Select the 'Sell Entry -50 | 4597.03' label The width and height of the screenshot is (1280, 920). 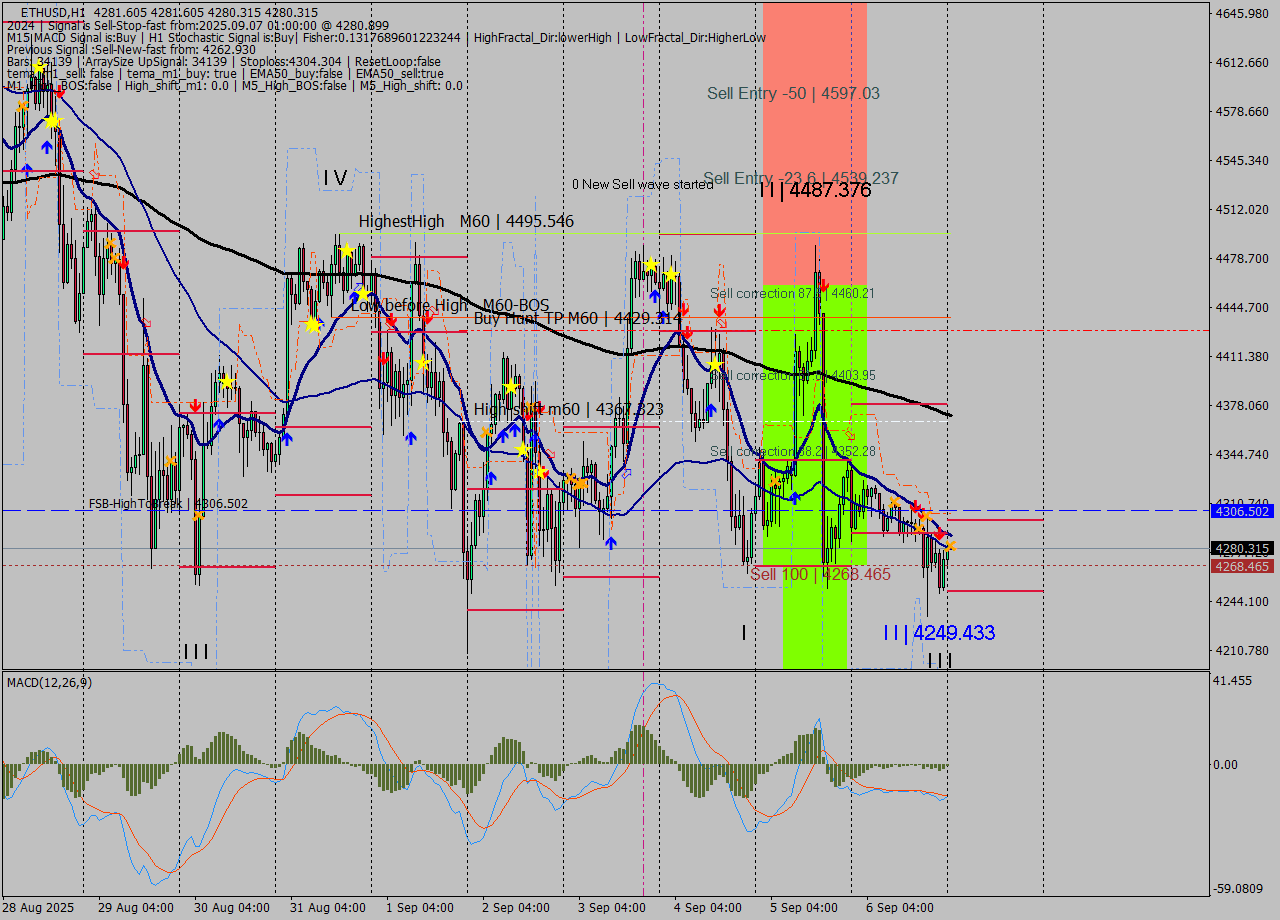(793, 93)
